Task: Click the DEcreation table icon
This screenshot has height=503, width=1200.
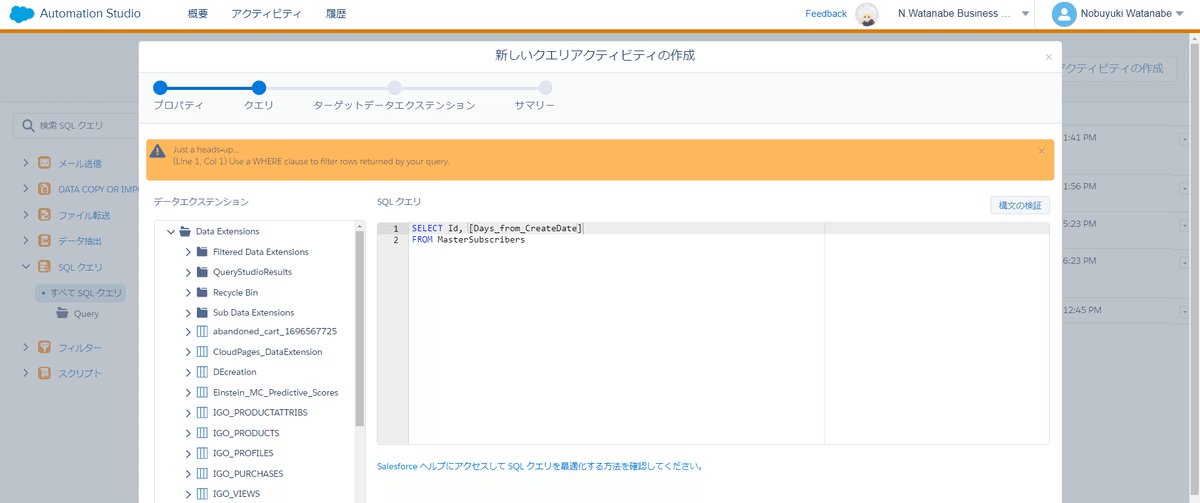Action: 202,372
